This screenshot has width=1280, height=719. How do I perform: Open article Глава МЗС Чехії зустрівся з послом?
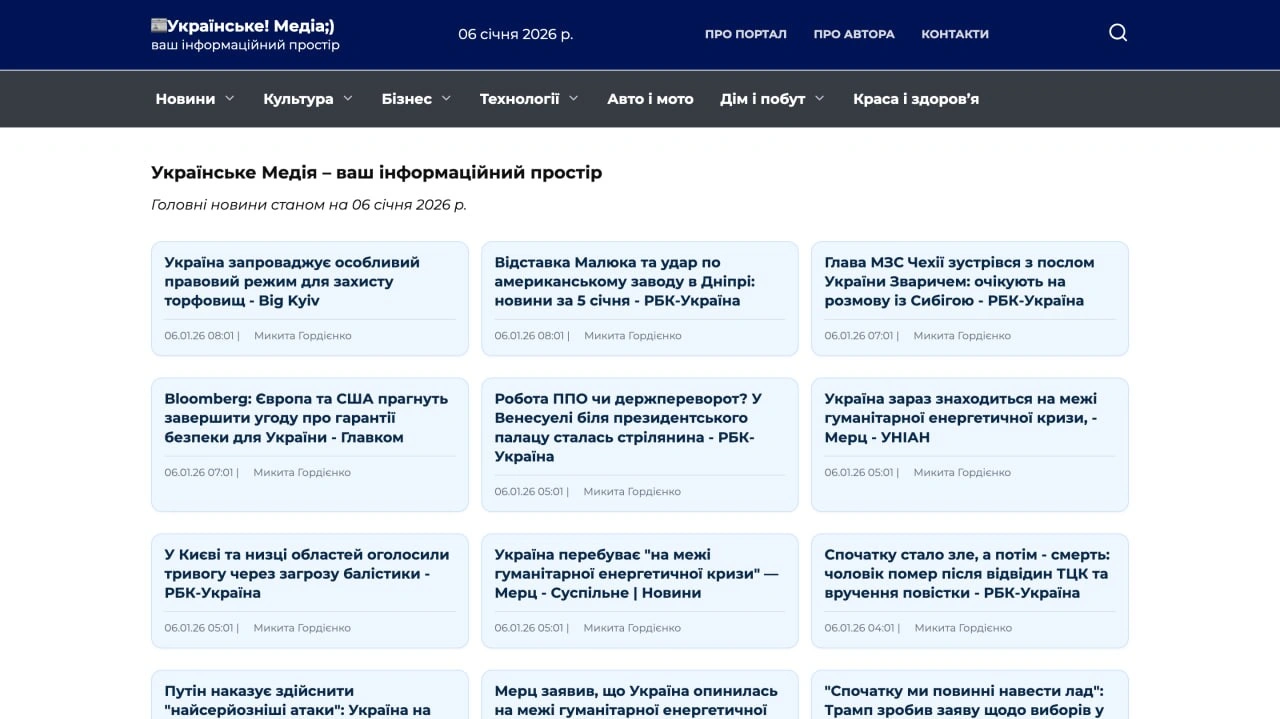[x=960, y=281]
